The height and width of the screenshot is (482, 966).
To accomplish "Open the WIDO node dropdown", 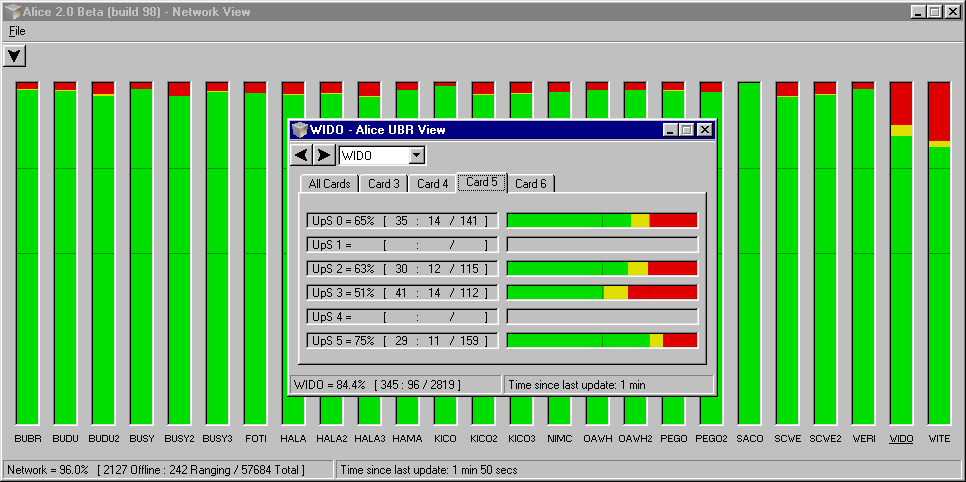I will pyautogui.click(x=417, y=156).
